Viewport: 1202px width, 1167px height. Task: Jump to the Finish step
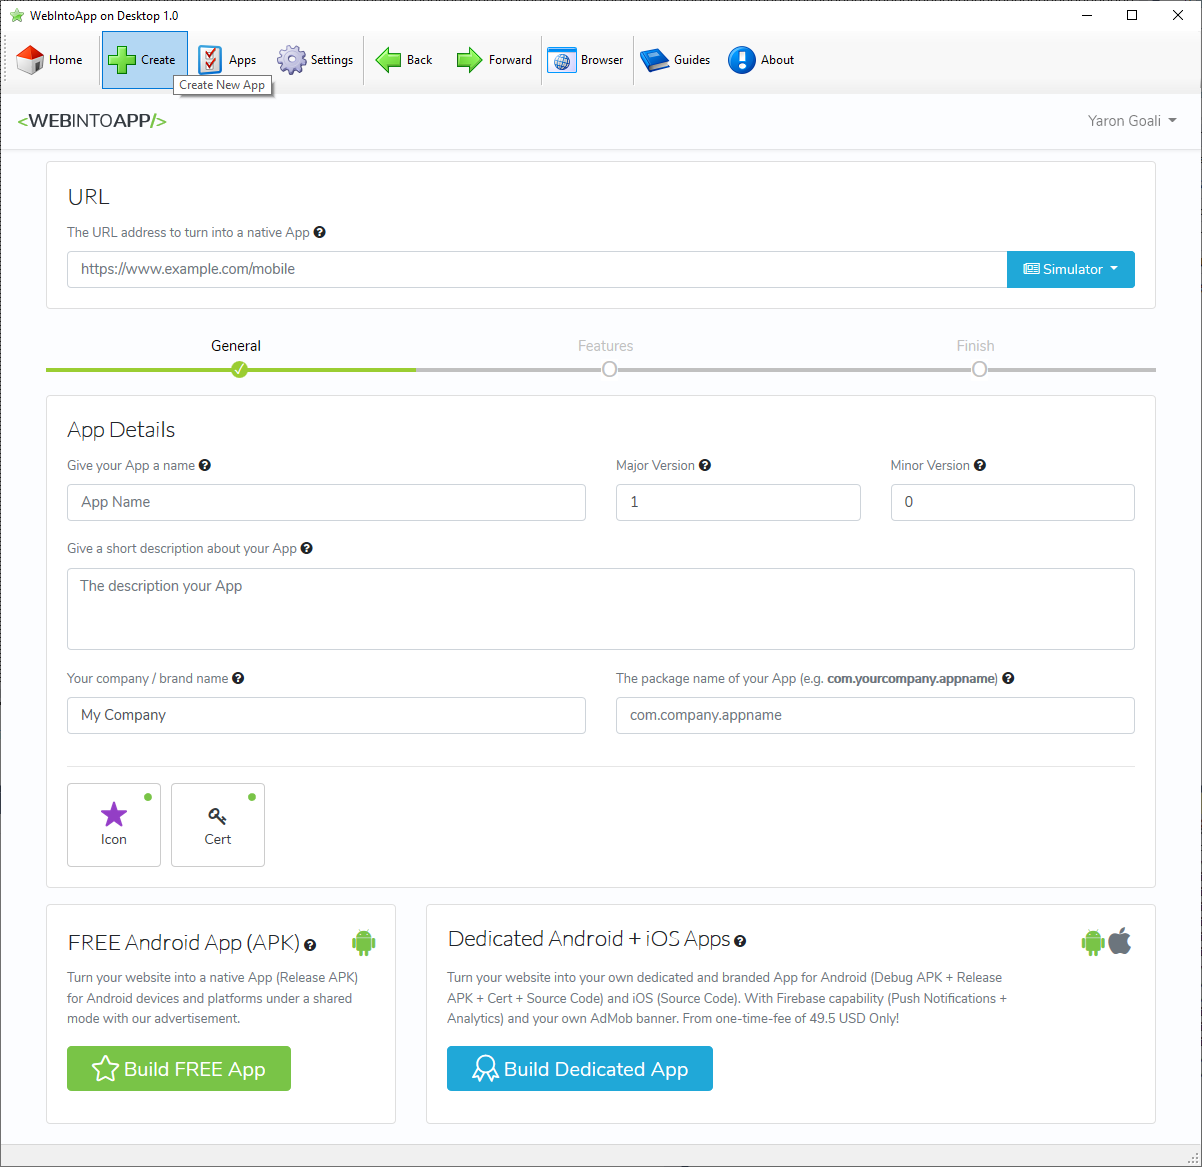tap(979, 369)
